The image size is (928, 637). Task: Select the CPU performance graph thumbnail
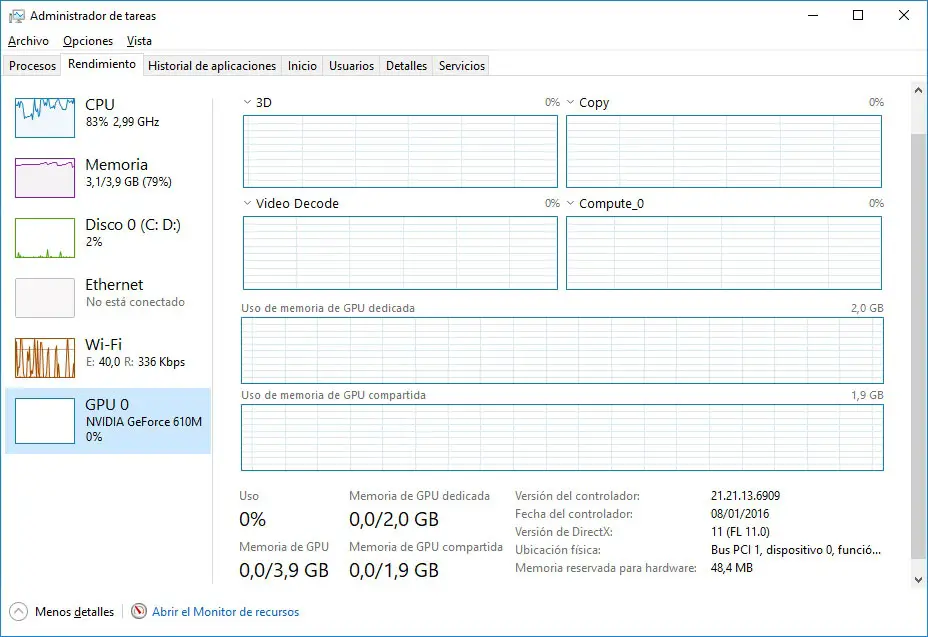coord(45,118)
